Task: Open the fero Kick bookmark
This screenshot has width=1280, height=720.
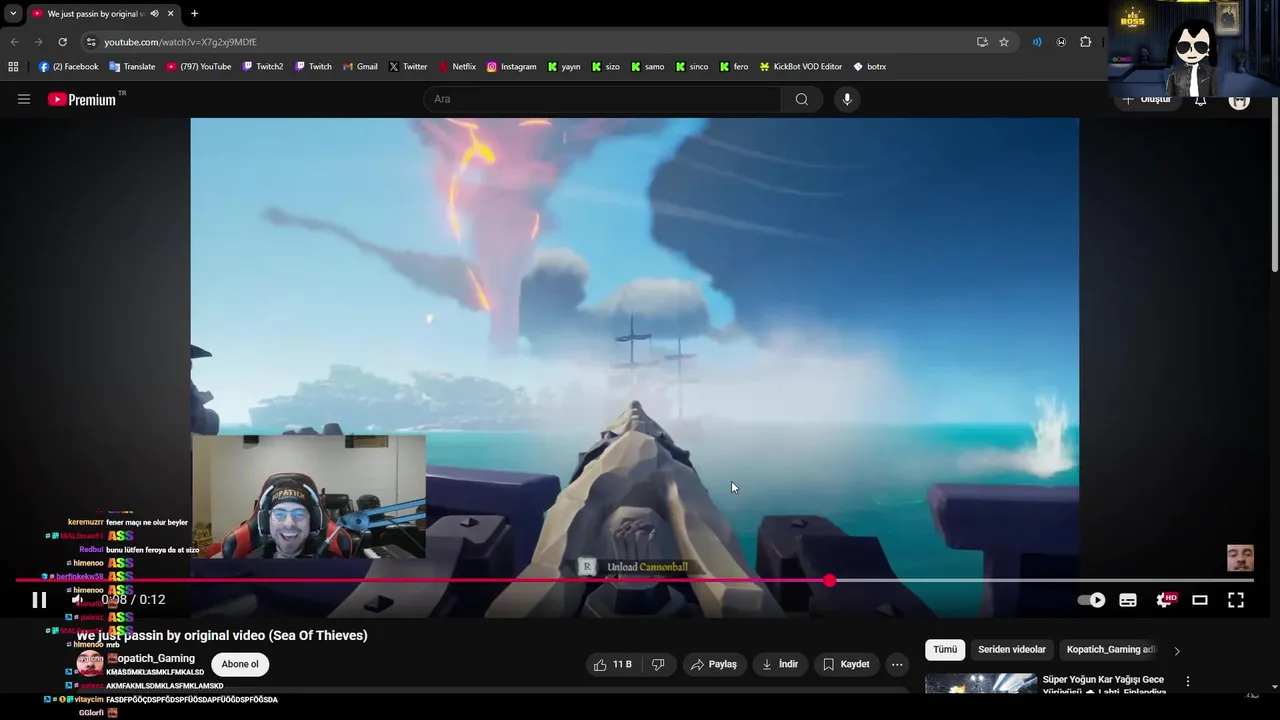Action: (x=734, y=67)
